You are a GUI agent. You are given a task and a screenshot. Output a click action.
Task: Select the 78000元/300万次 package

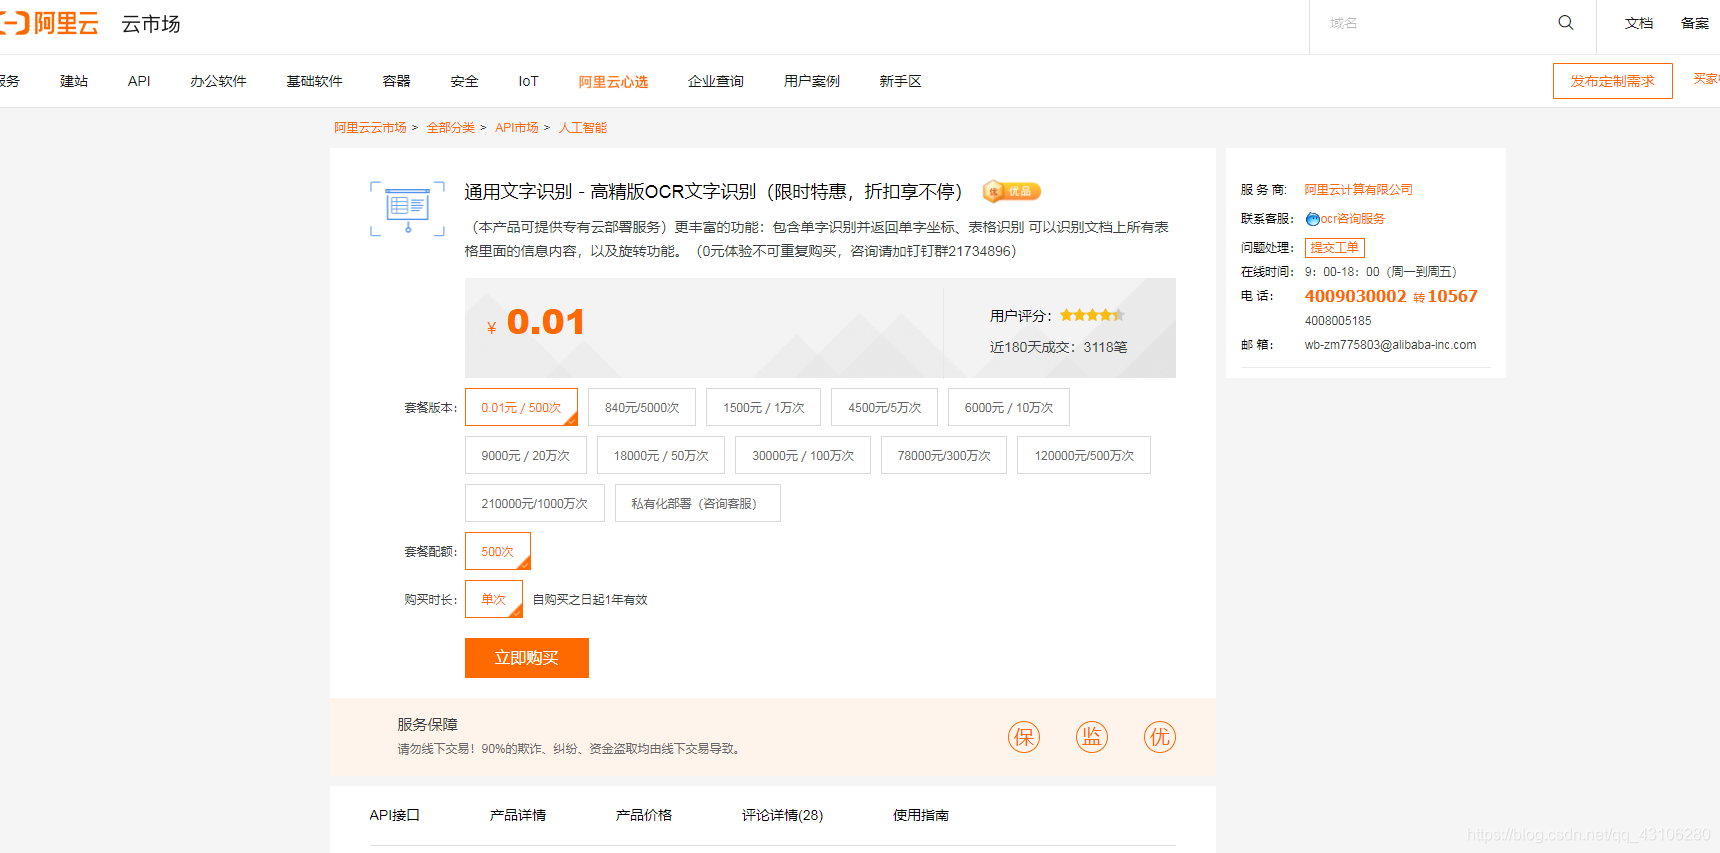click(x=944, y=455)
